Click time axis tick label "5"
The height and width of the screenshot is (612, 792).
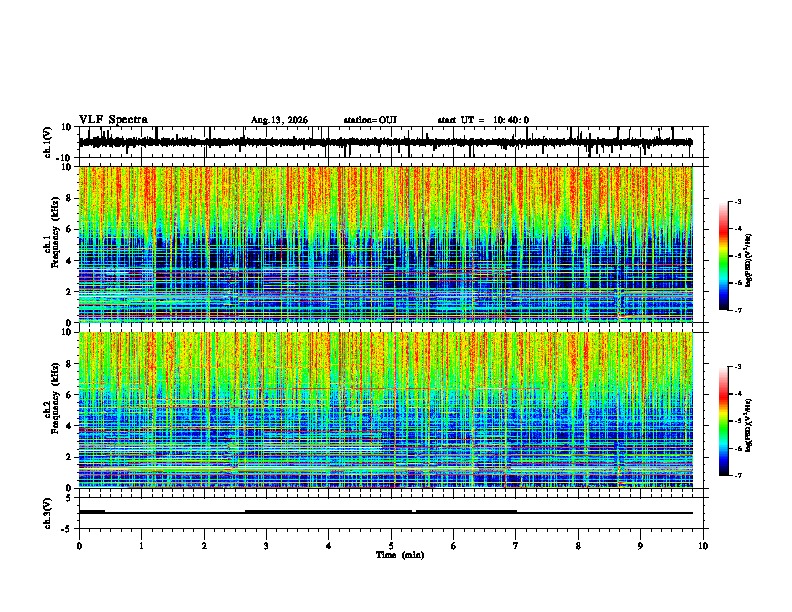tap(391, 546)
